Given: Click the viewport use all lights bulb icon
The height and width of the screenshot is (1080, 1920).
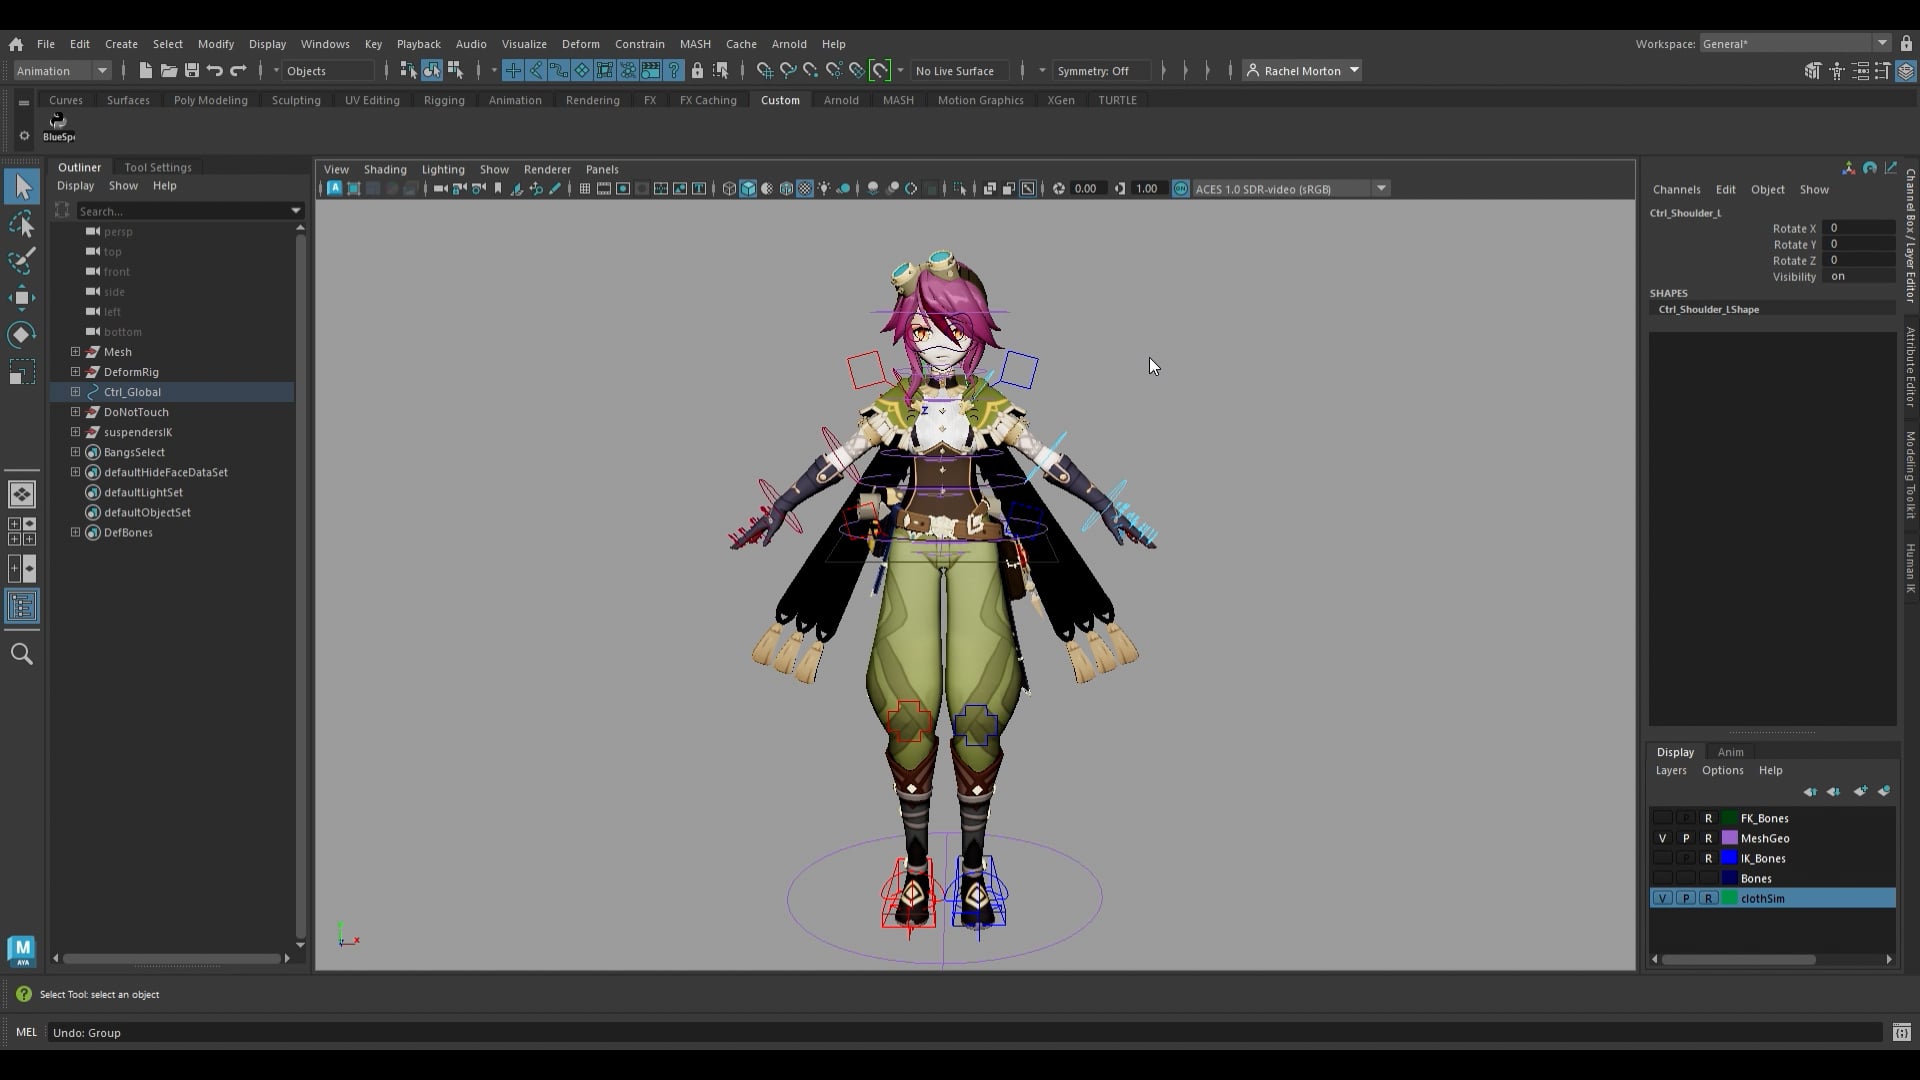Looking at the screenshot, I should [825, 189].
